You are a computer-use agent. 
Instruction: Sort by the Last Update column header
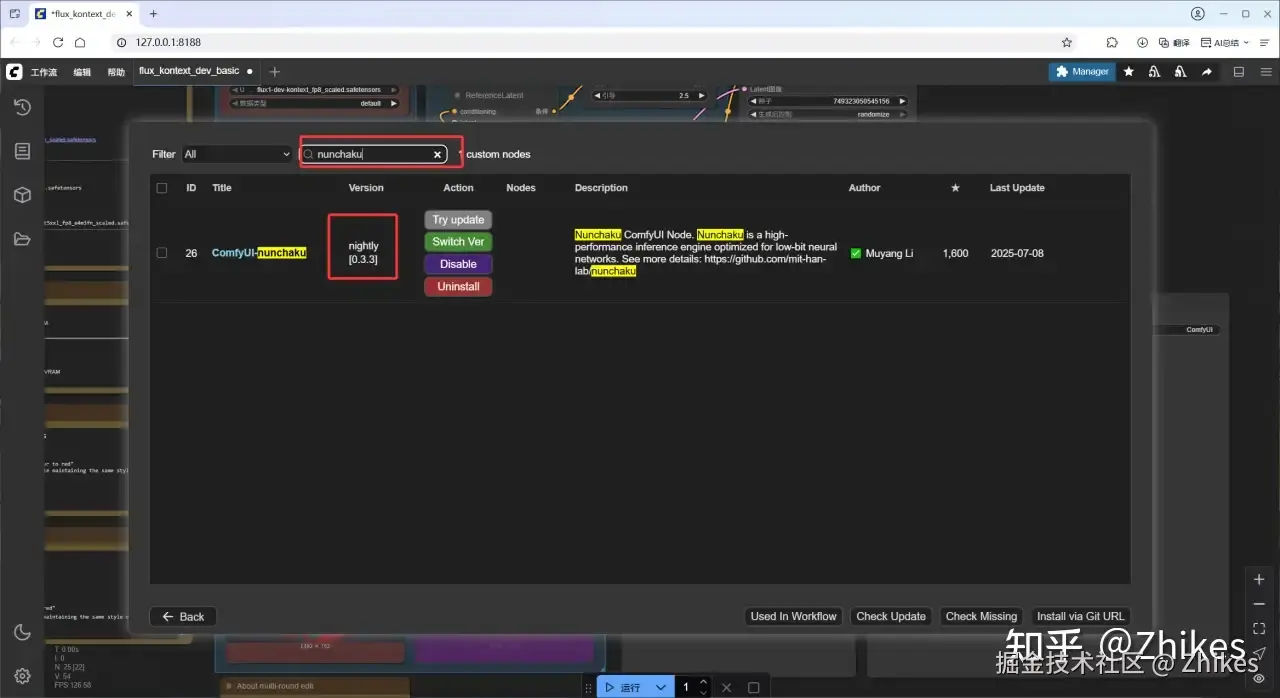coord(1017,188)
